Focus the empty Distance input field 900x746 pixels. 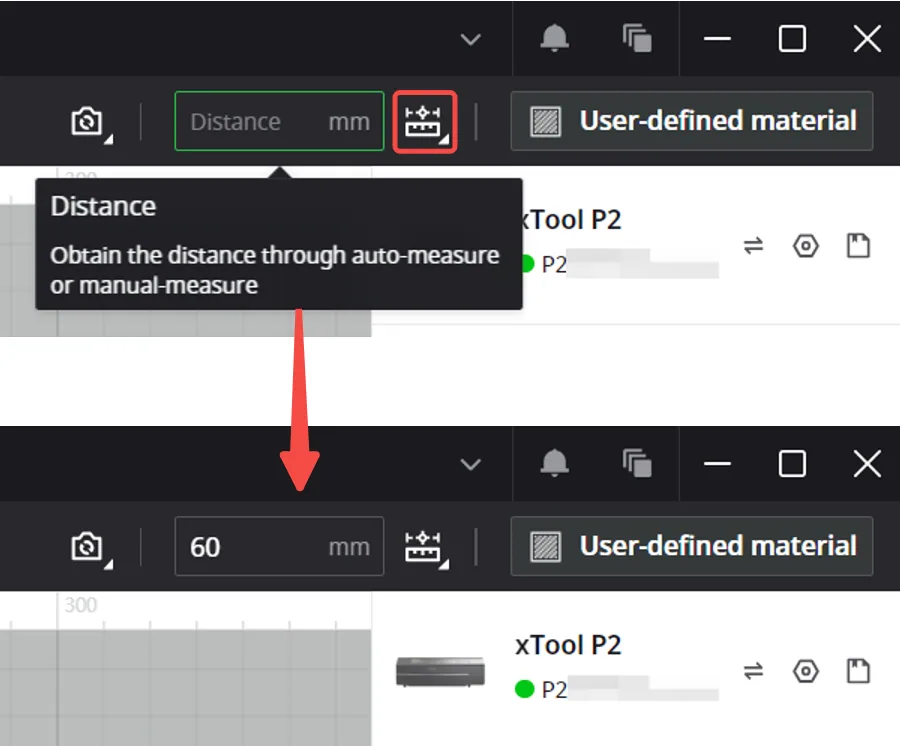[x=280, y=122]
